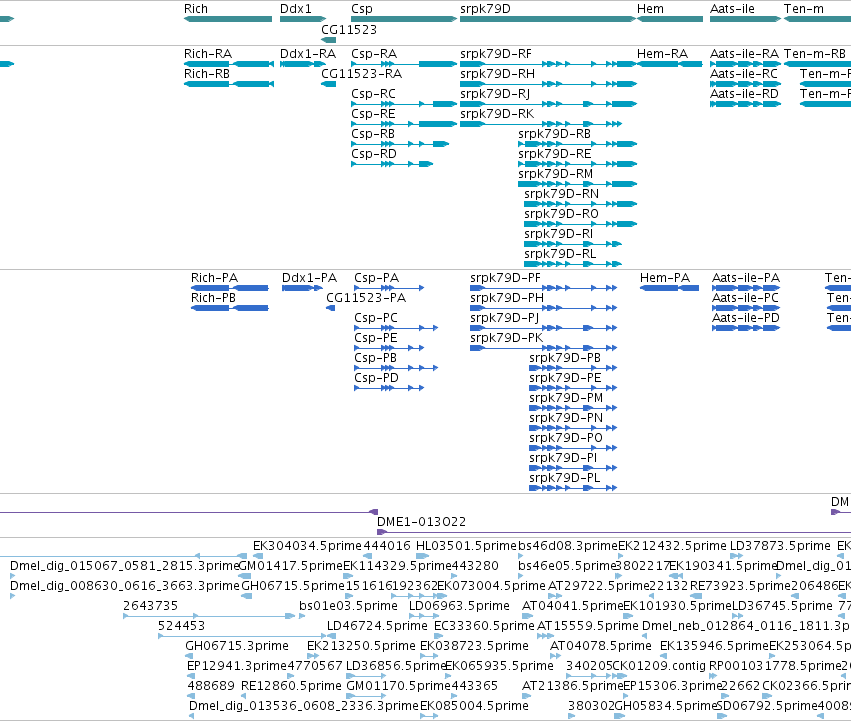Select protein srpk79D-PK

click(544, 348)
